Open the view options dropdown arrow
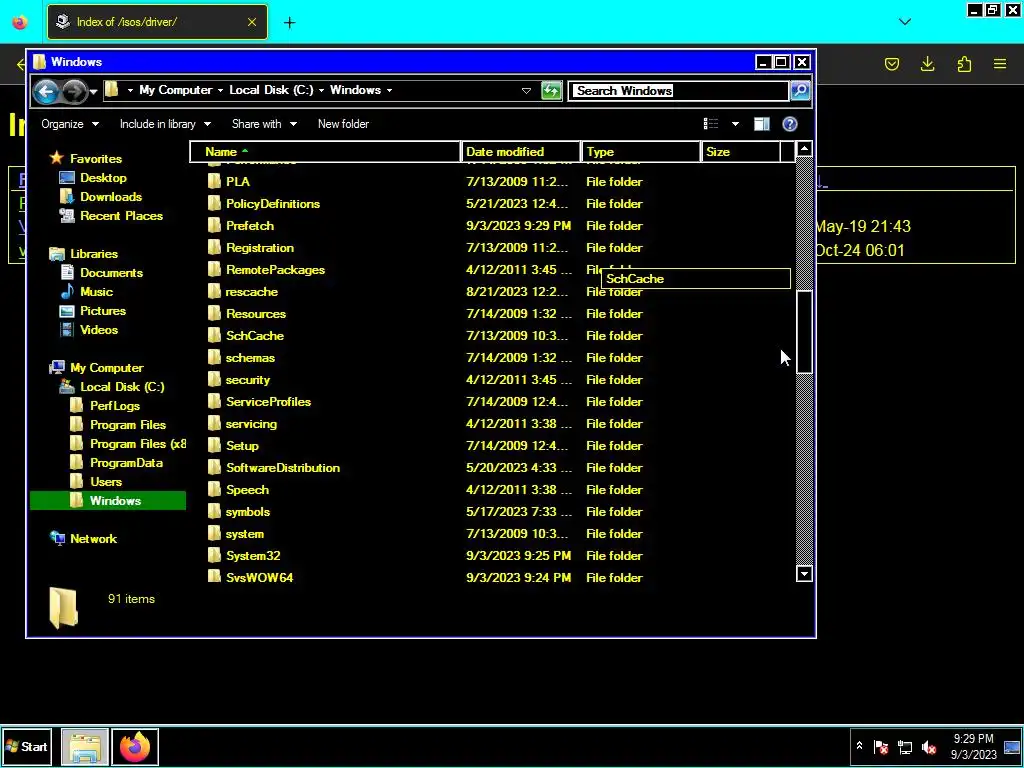The width and height of the screenshot is (1024, 768). [x=735, y=124]
